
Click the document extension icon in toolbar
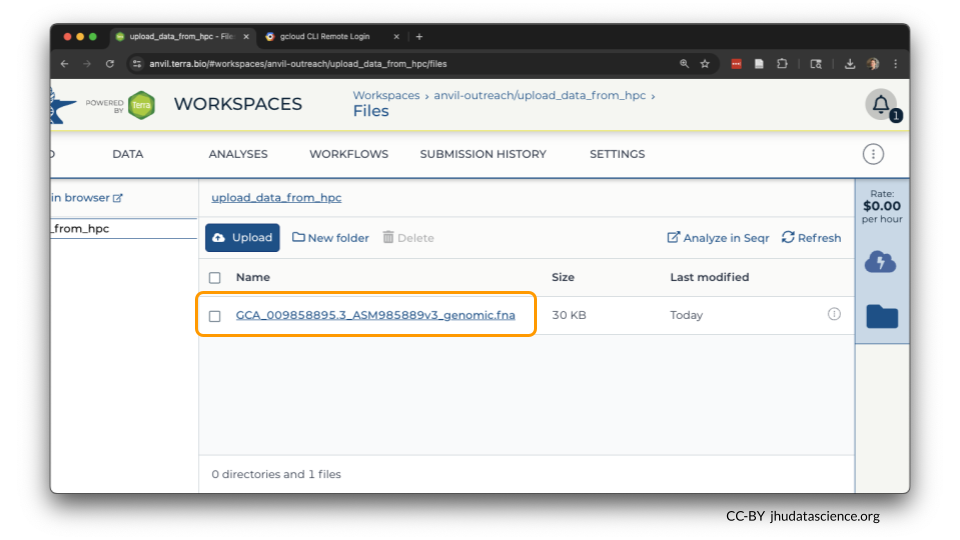point(759,64)
